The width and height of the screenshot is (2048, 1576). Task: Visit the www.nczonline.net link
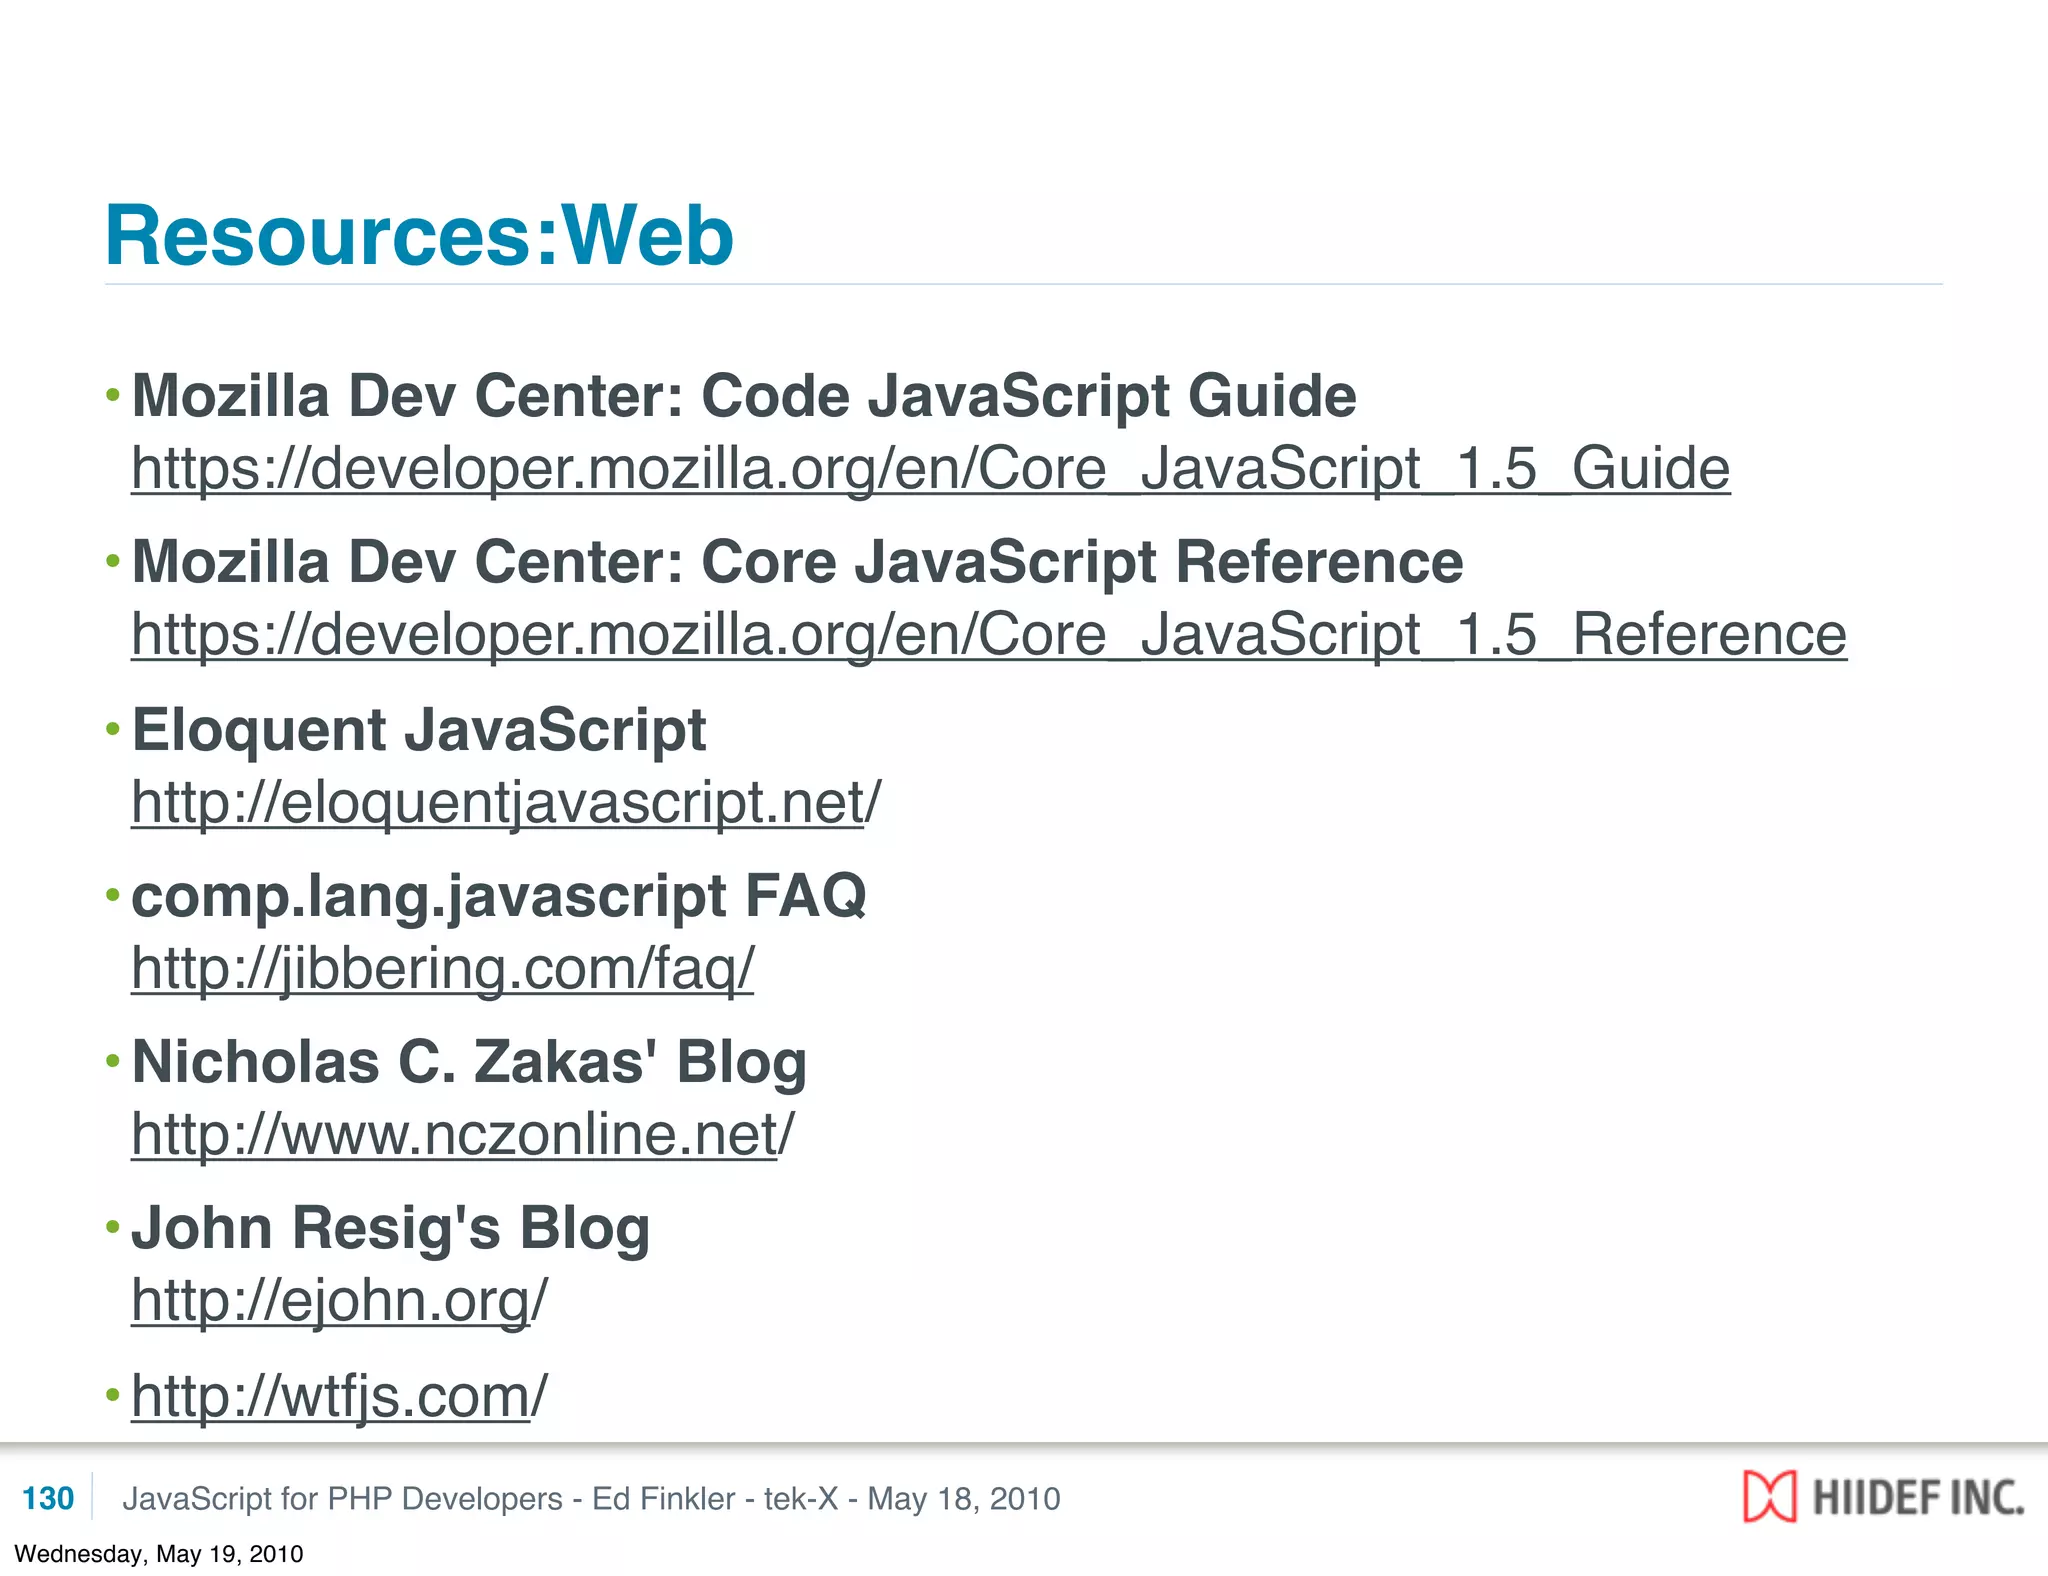[463, 1134]
